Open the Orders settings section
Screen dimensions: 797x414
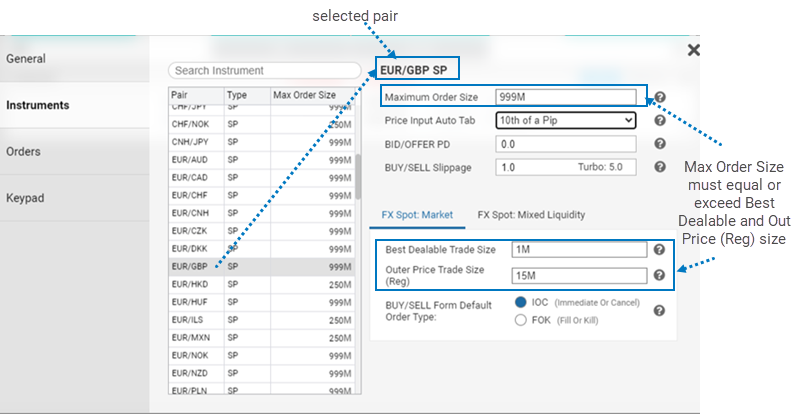tap(24, 151)
